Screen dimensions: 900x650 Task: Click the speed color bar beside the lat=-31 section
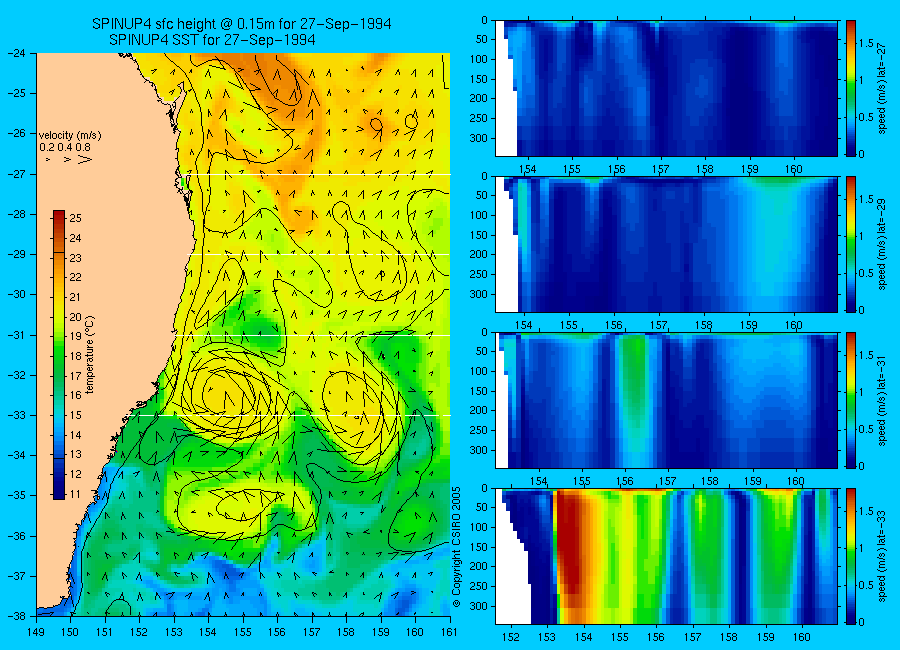tap(850, 400)
